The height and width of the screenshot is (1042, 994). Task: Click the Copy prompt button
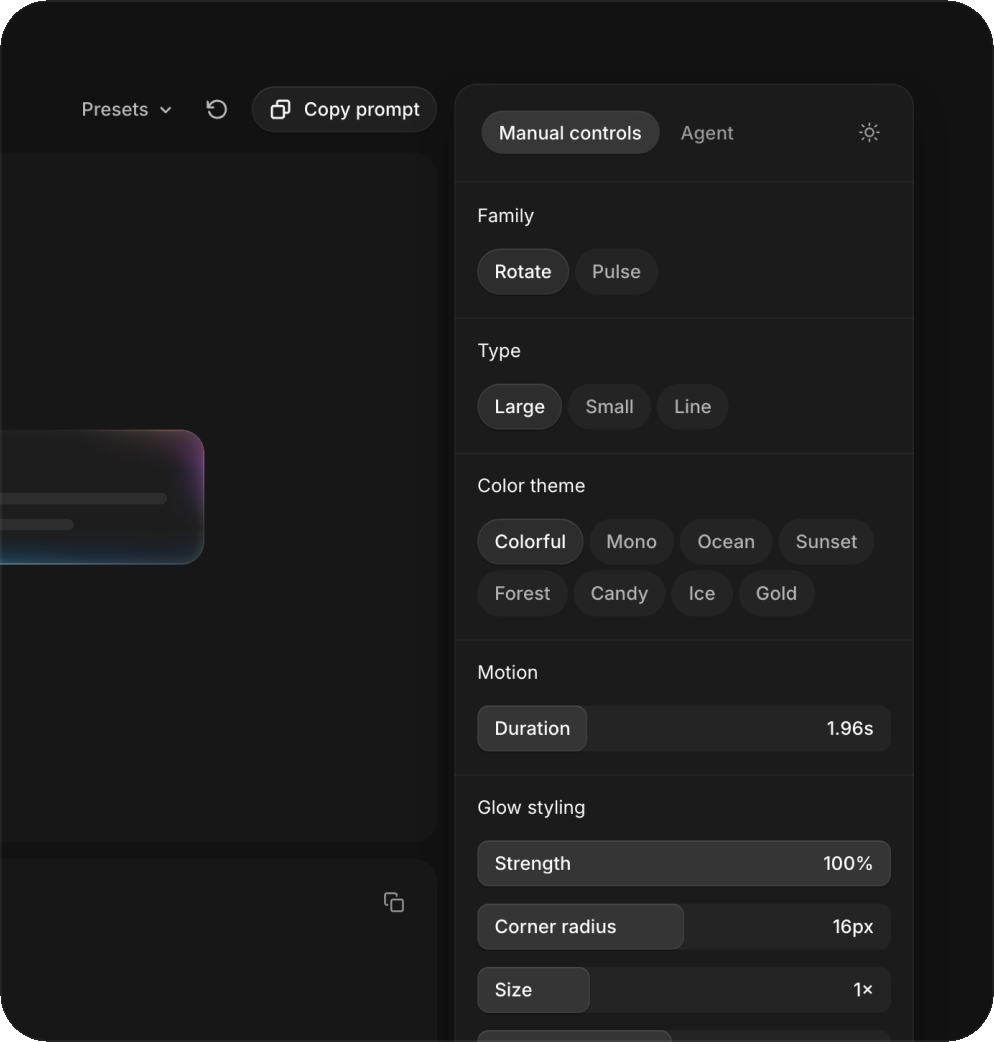click(344, 109)
